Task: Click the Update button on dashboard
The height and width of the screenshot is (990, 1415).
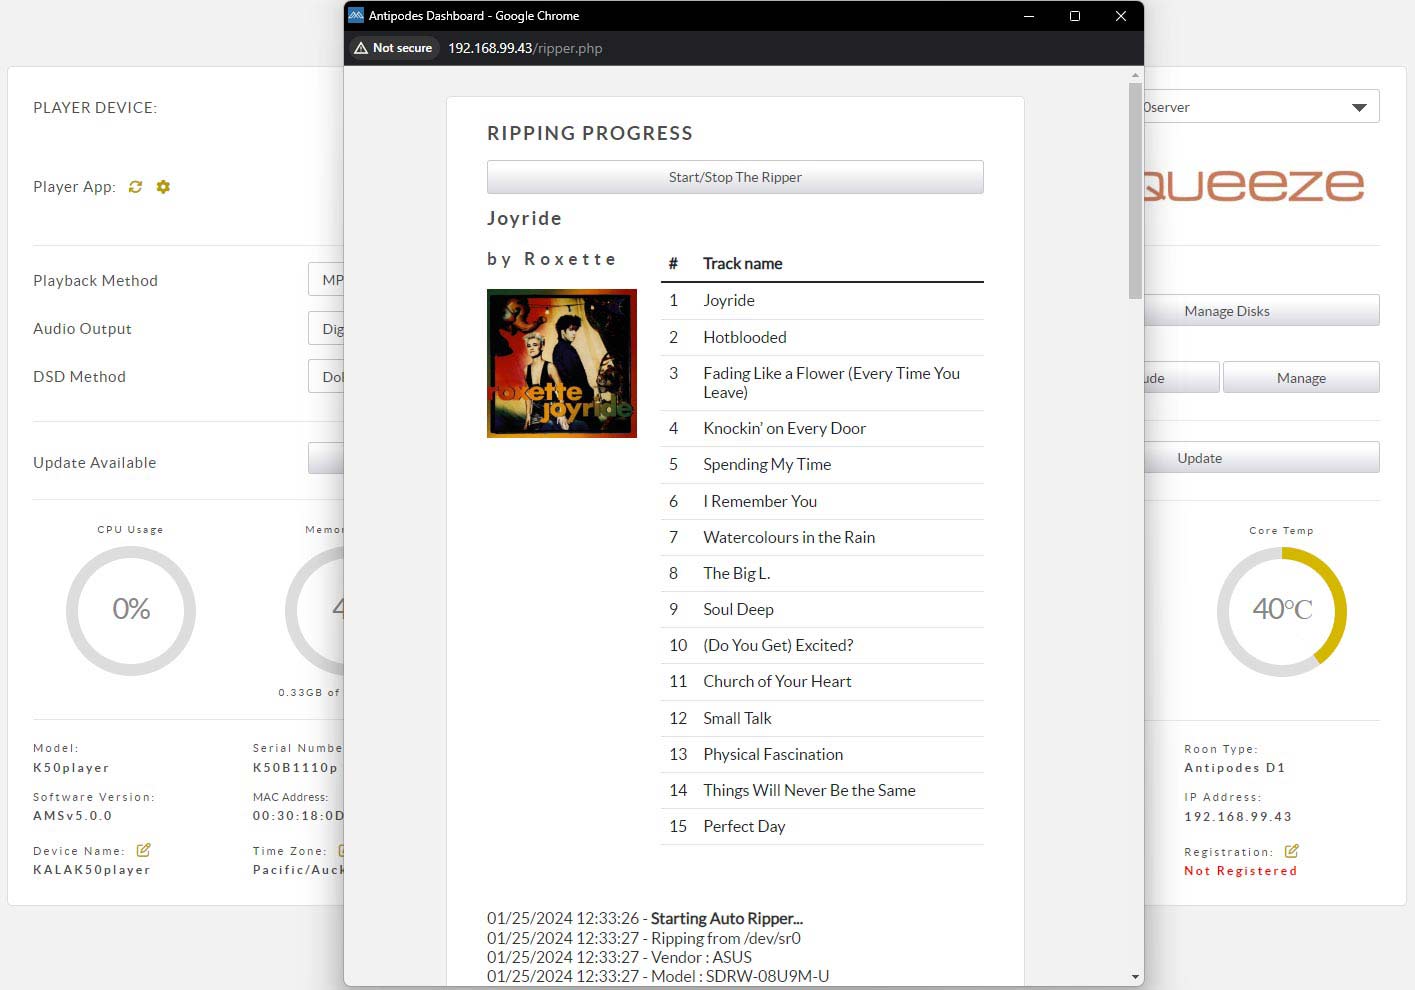Action: 1261,458
